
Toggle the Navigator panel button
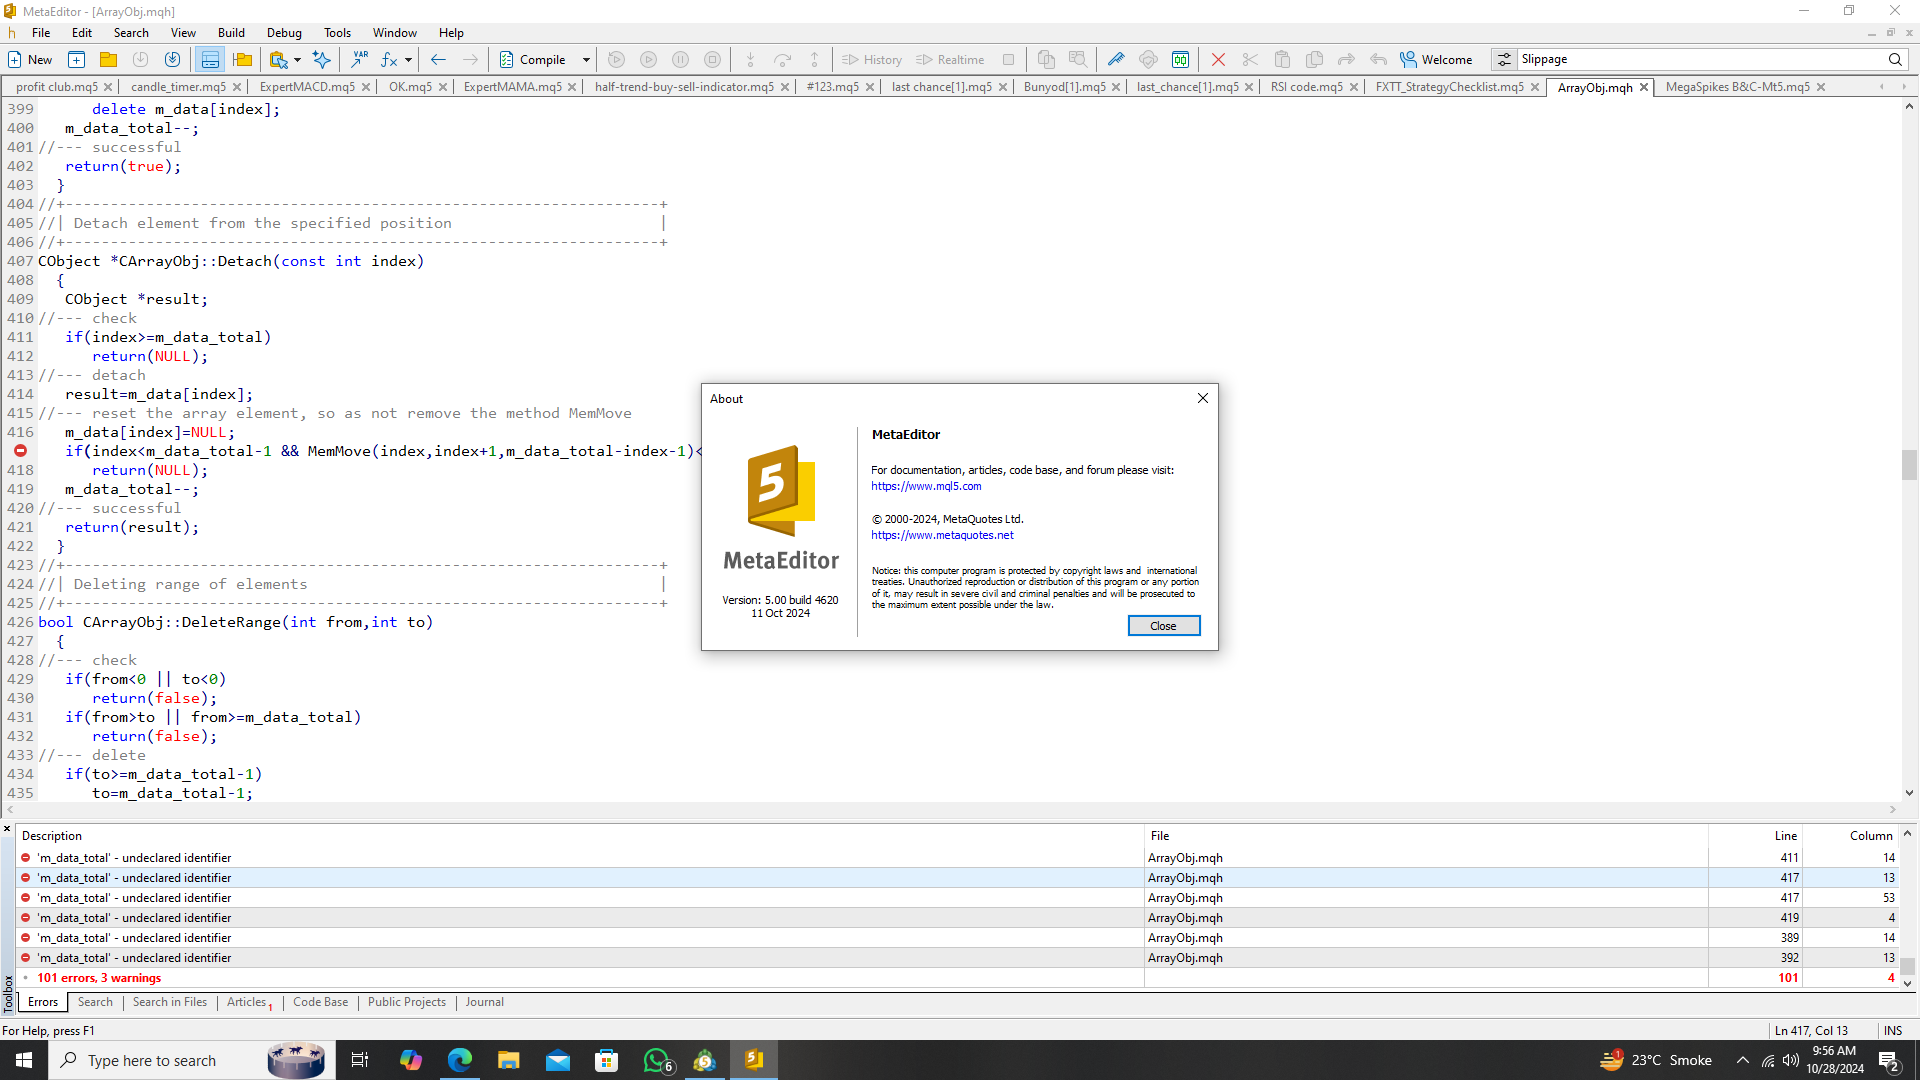[242, 60]
